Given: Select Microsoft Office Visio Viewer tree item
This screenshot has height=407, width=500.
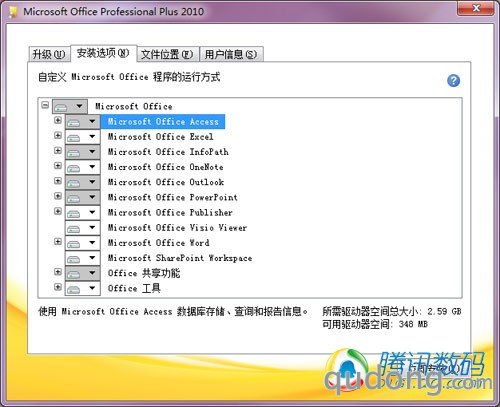Looking at the screenshot, I should coord(177,228).
